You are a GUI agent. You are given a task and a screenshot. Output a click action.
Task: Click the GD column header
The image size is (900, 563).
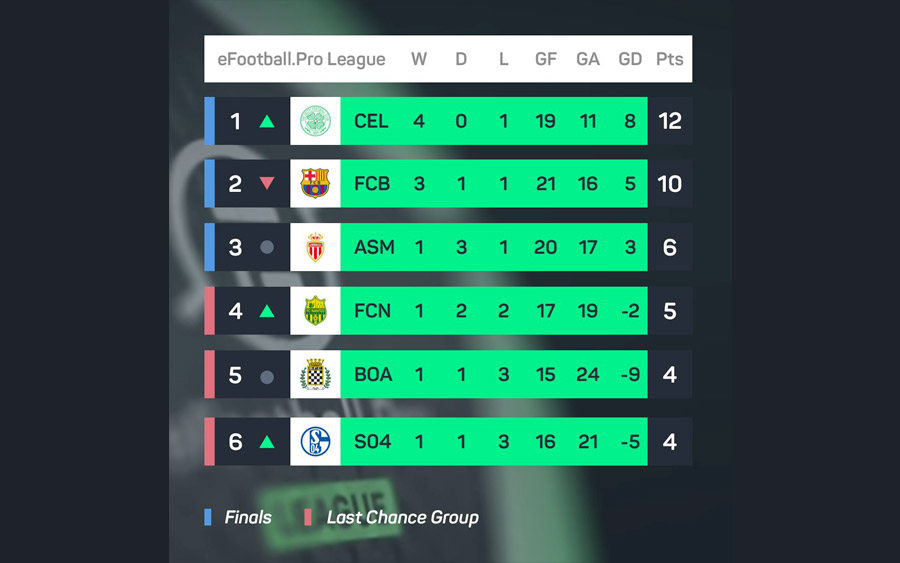click(x=630, y=59)
